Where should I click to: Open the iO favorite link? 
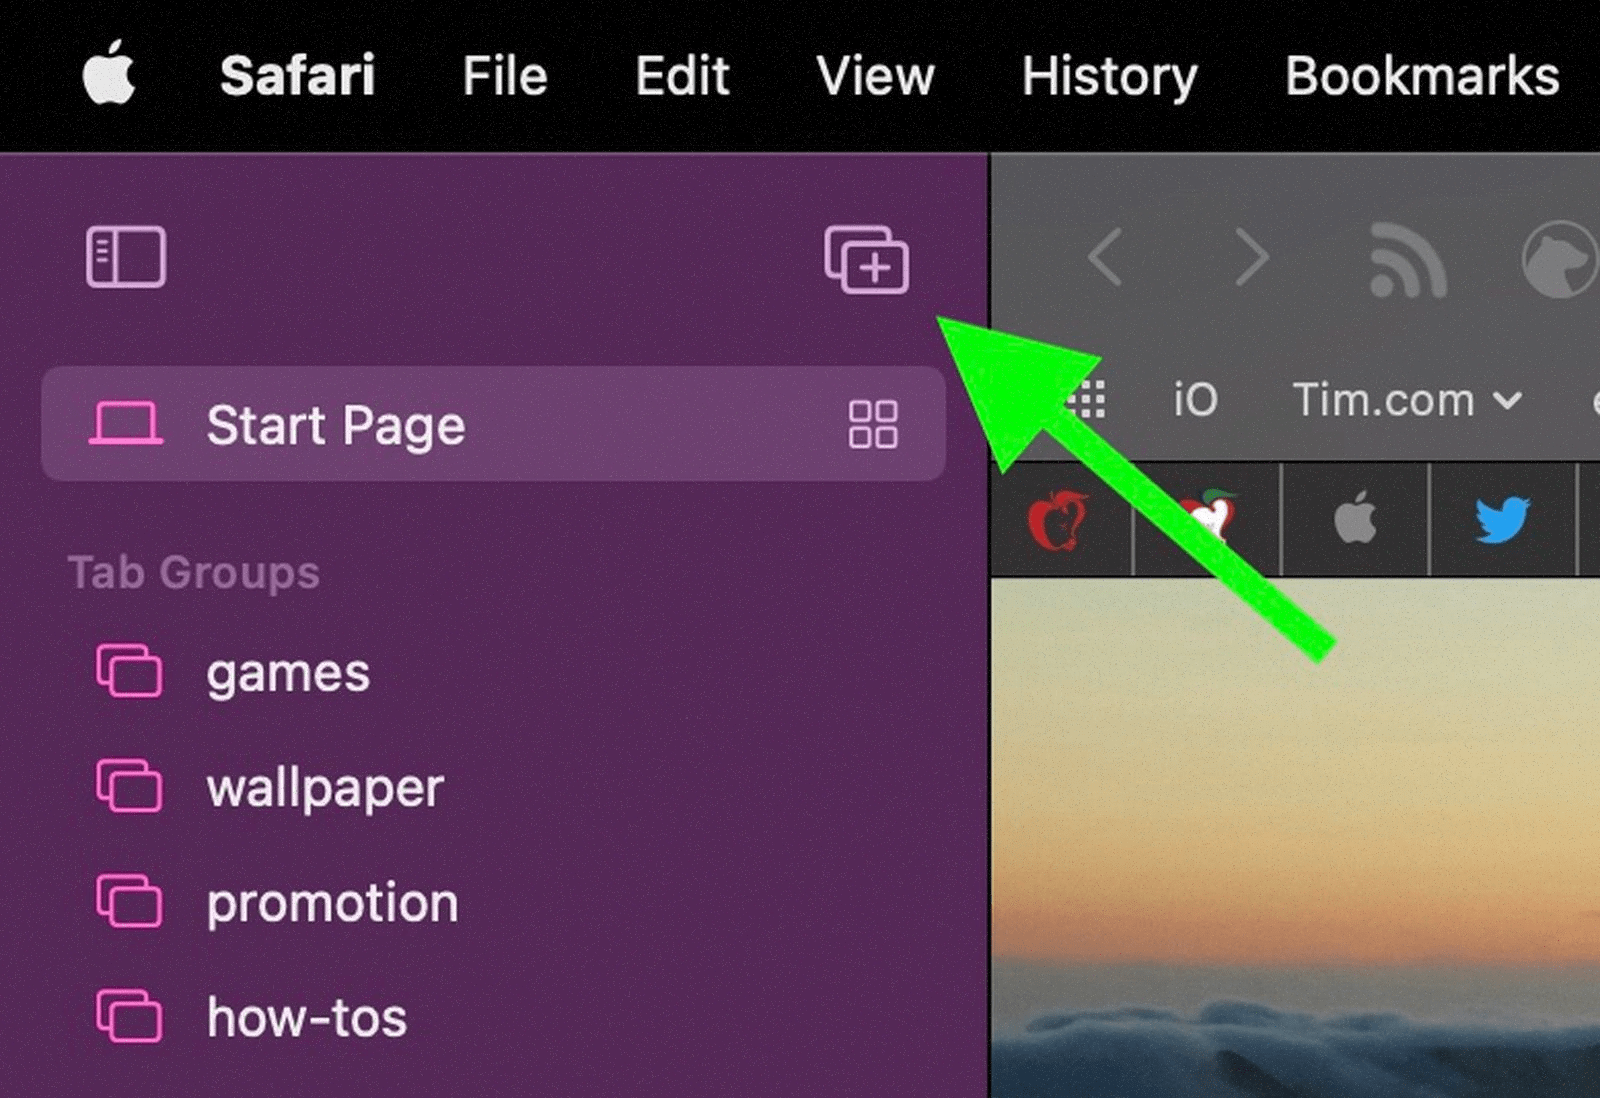(1196, 400)
